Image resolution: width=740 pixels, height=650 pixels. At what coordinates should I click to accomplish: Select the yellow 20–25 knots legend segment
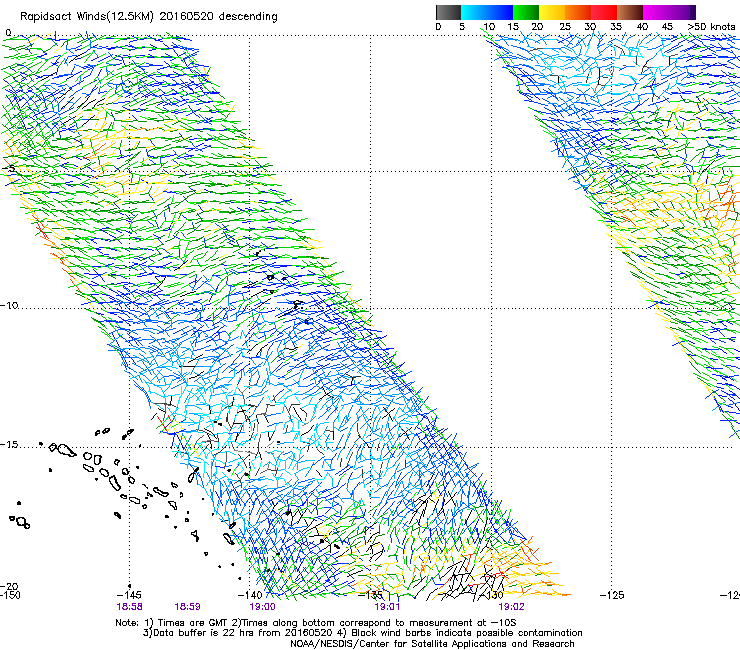point(552,12)
